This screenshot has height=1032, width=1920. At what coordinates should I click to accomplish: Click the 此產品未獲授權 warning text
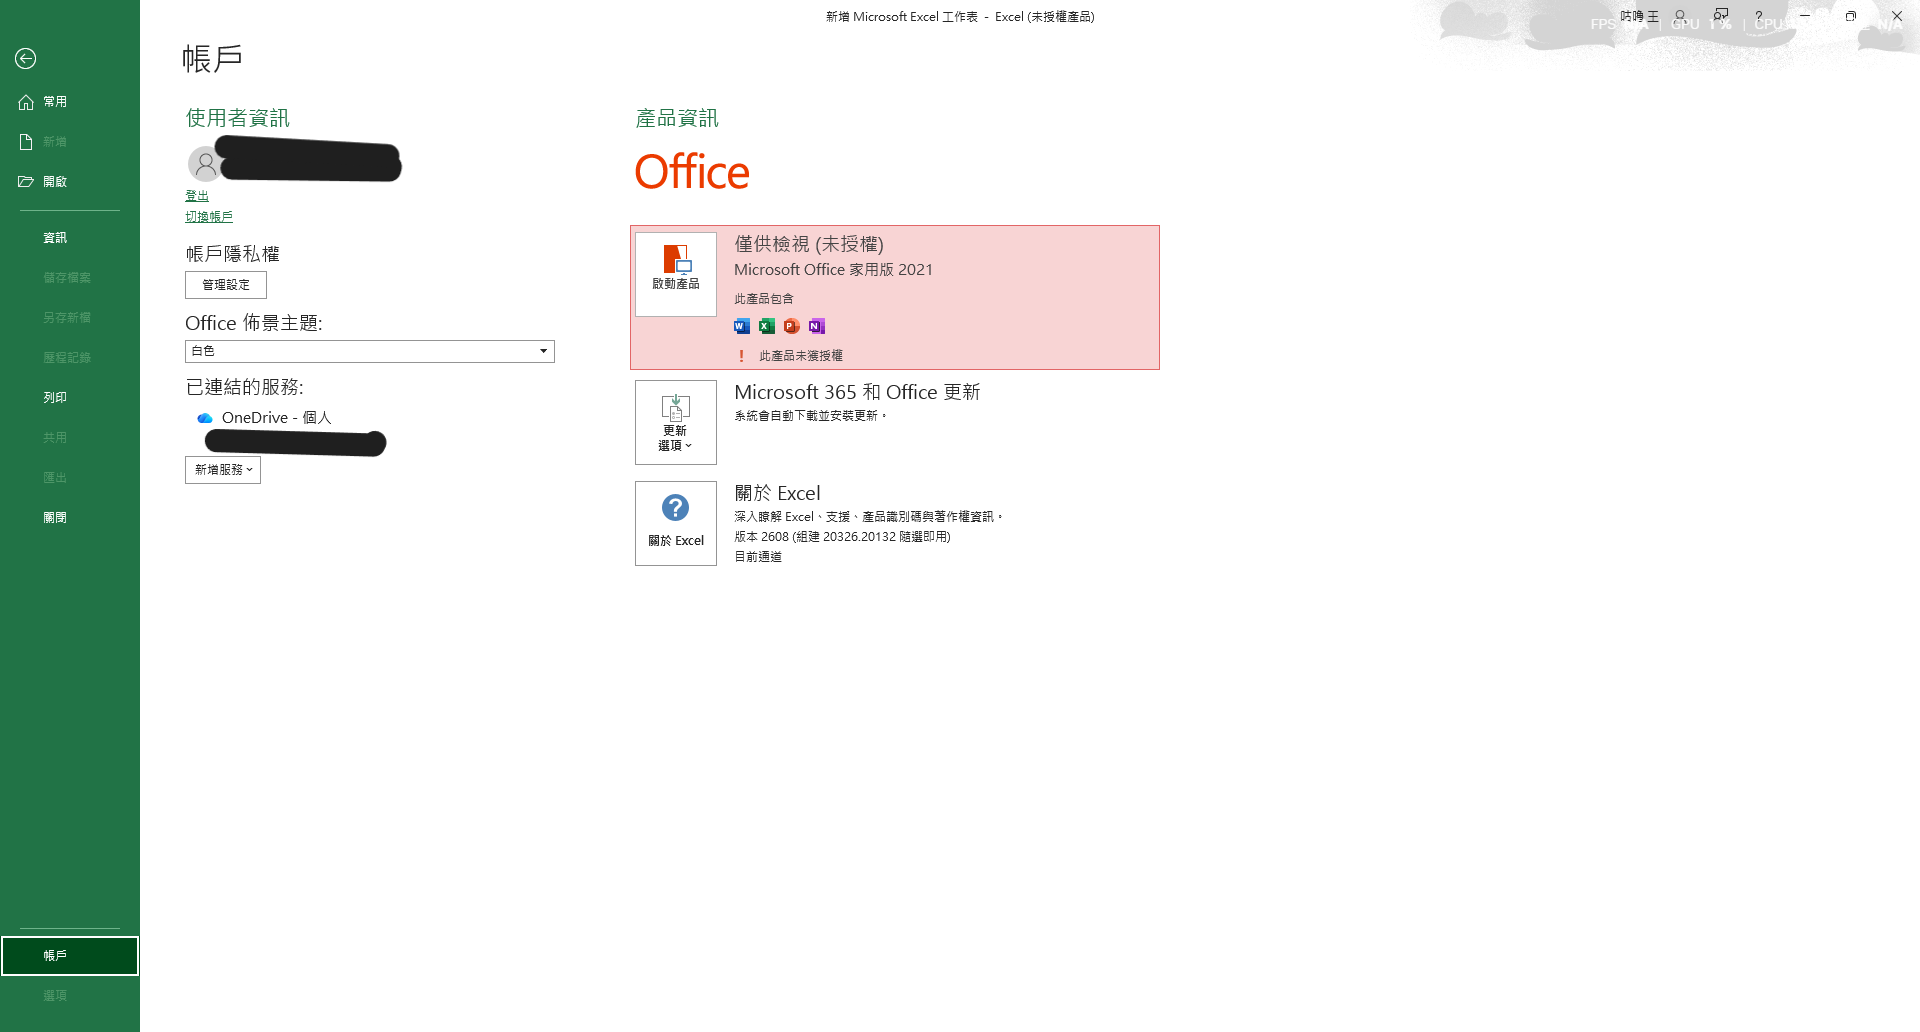pos(801,356)
